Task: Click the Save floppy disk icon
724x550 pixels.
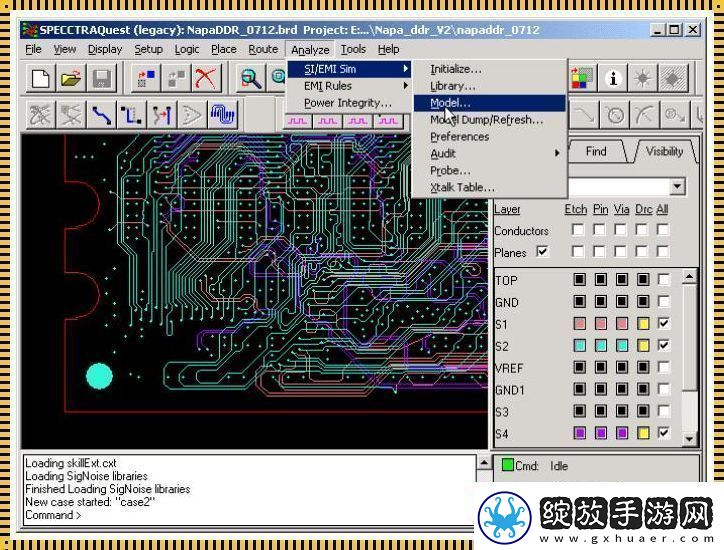Action: [102, 79]
